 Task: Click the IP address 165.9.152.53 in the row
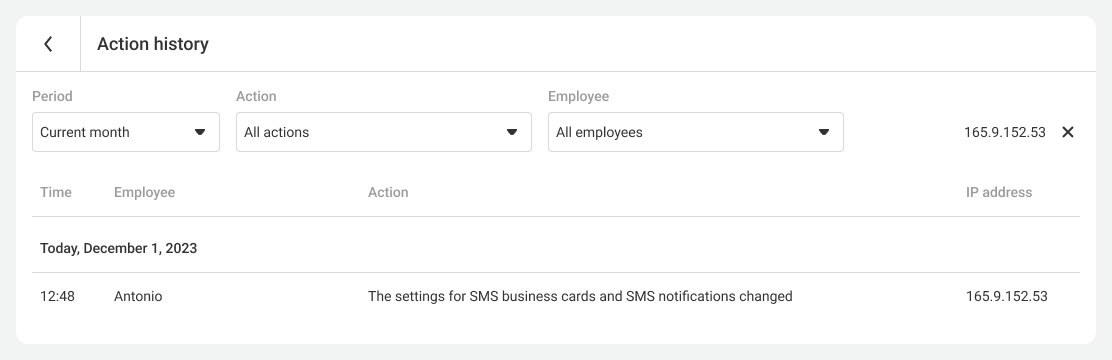pyautogui.click(x=1006, y=296)
